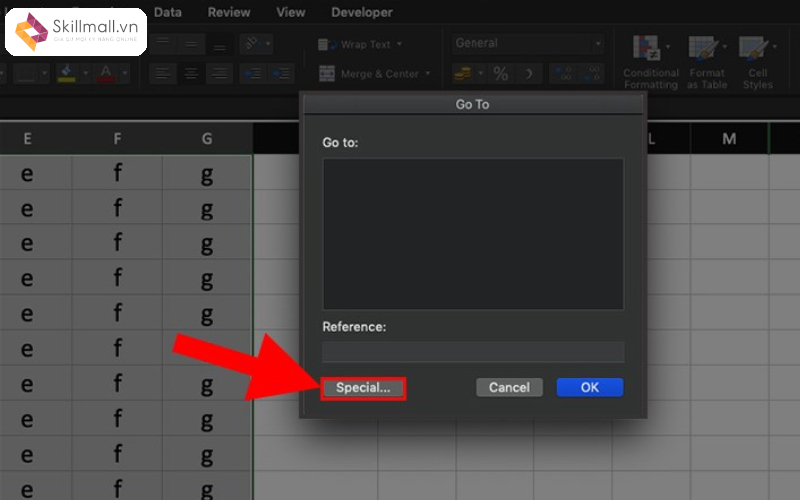Center text horizontally

click(191, 74)
